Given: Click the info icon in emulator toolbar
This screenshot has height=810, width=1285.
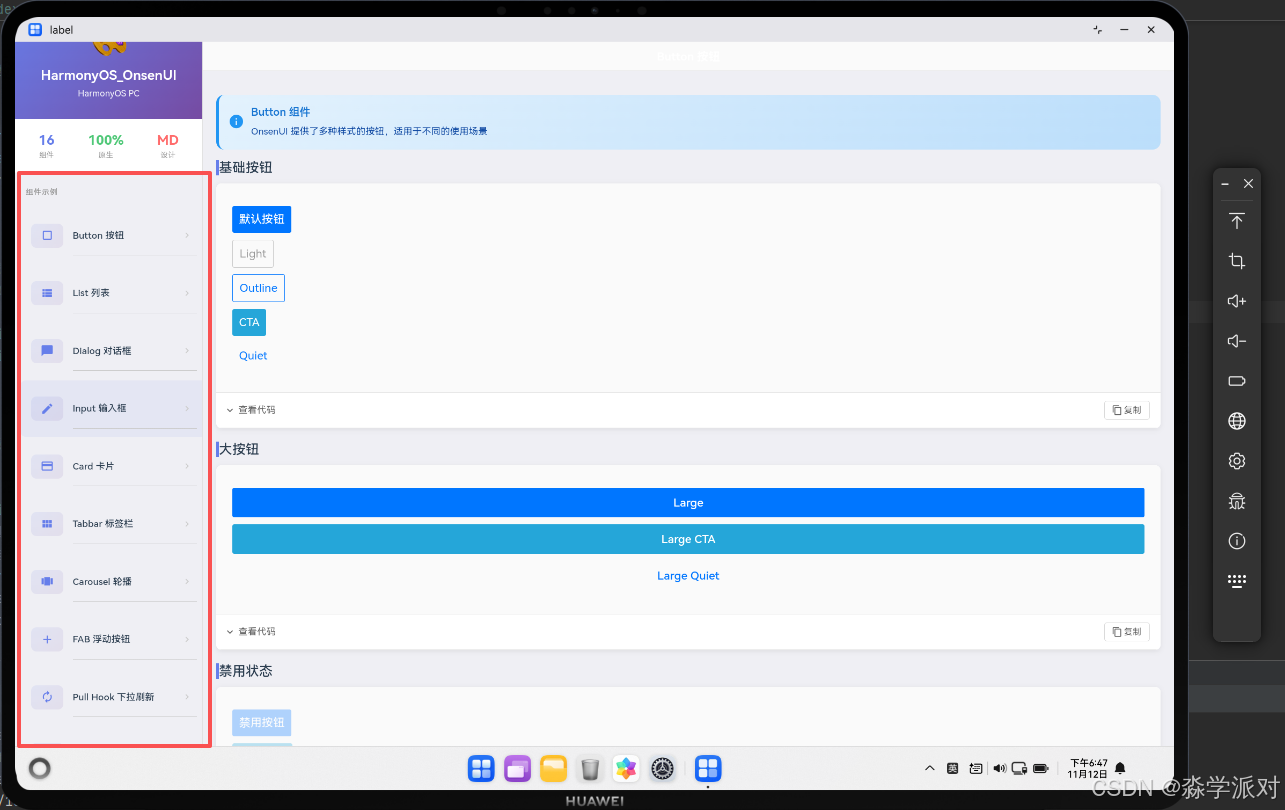Looking at the screenshot, I should click(x=1237, y=541).
